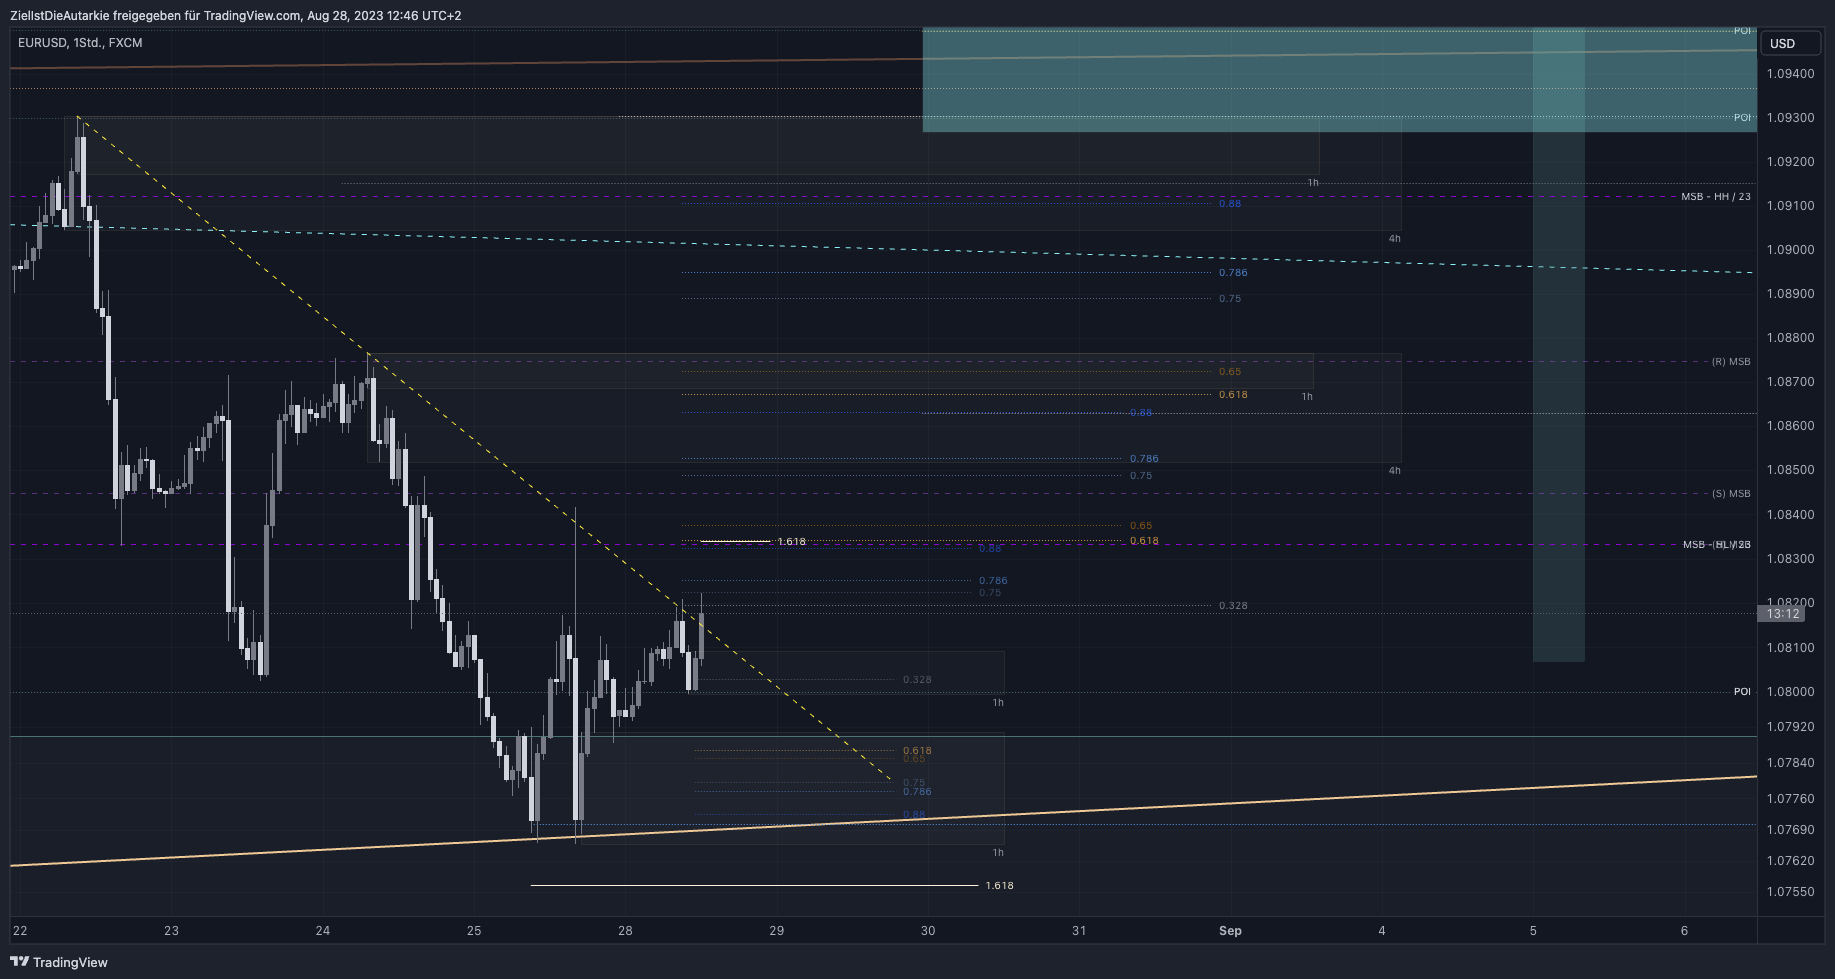Click the (S) MSB level label

click(1731, 494)
